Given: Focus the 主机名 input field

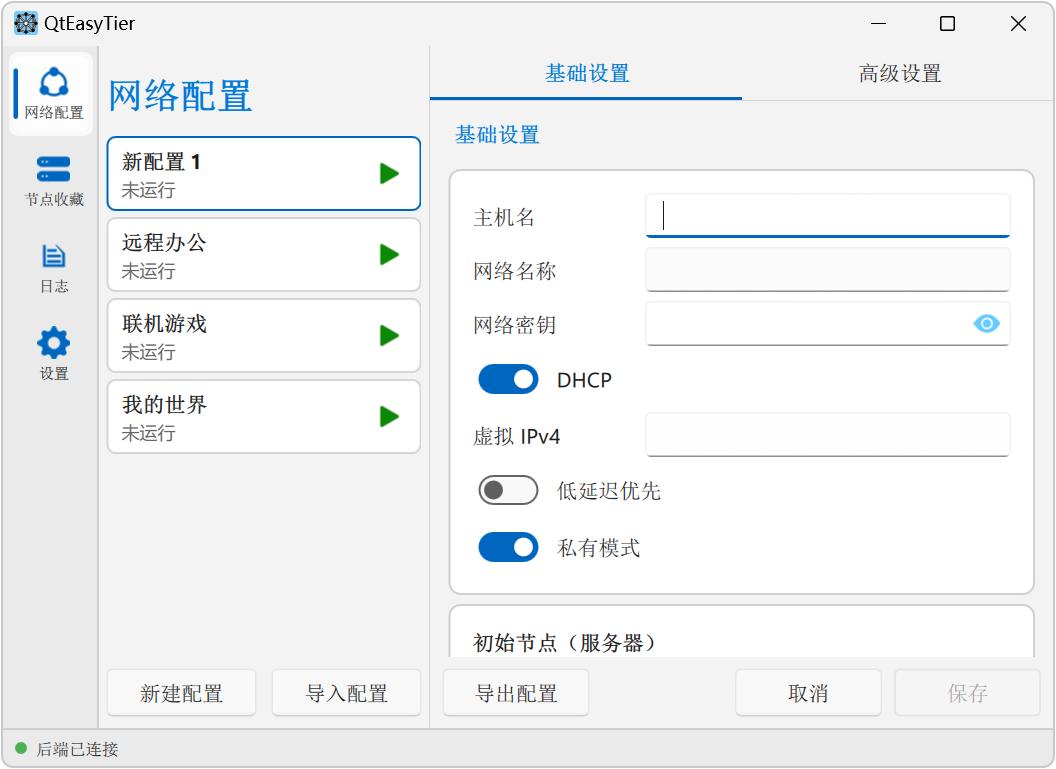Looking at the screenshot, I should pyautogui.click(x=828, y=215).
